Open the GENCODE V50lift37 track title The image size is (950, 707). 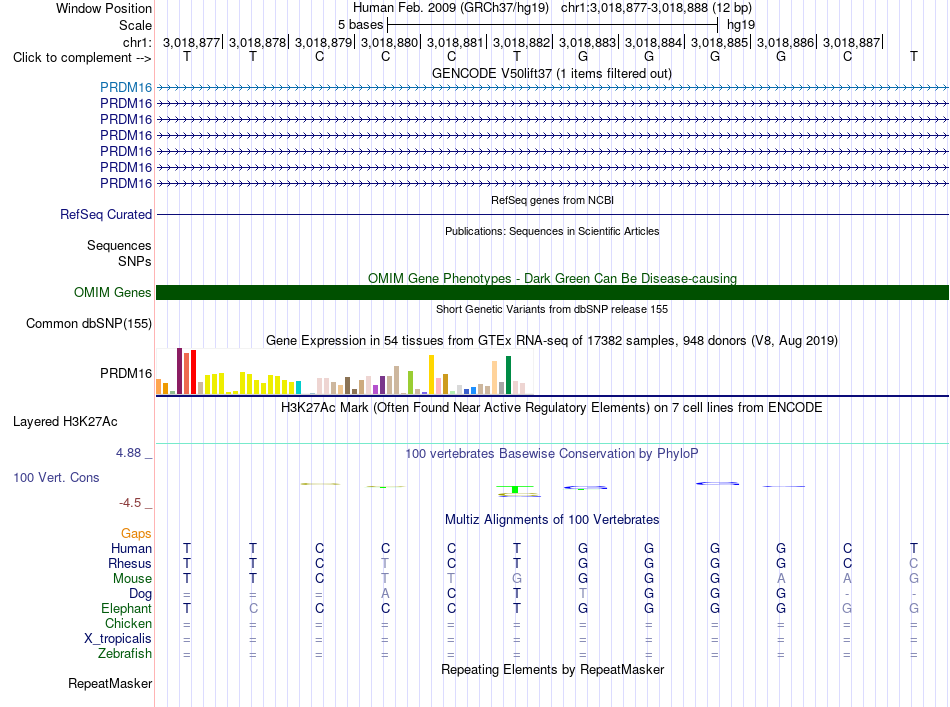[551, 73]
